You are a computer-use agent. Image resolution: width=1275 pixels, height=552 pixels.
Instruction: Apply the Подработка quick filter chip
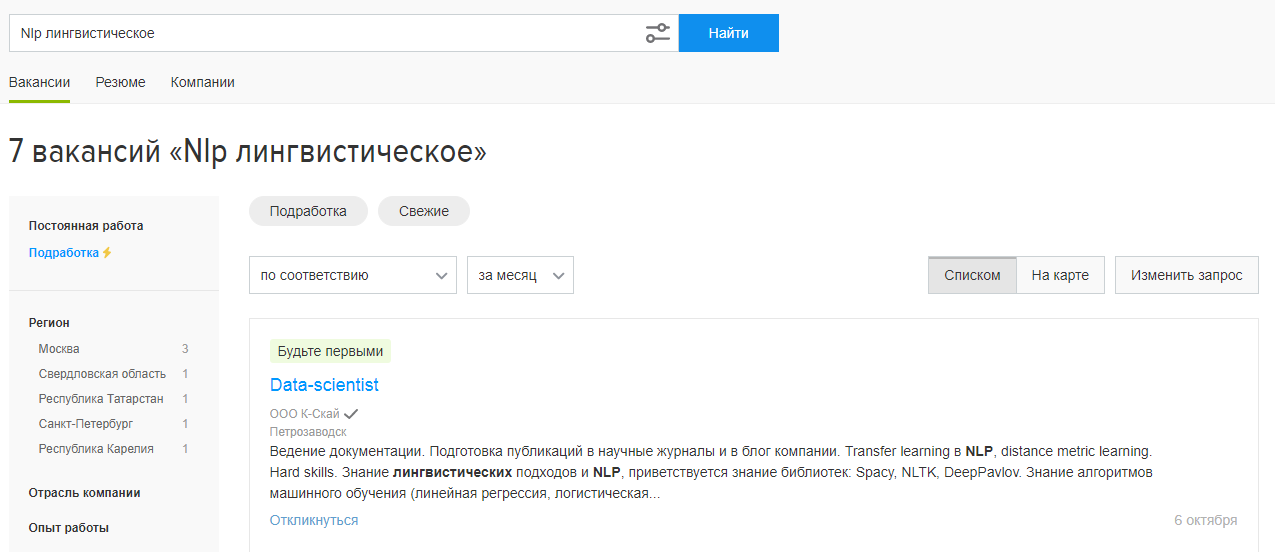coord(308,211)
